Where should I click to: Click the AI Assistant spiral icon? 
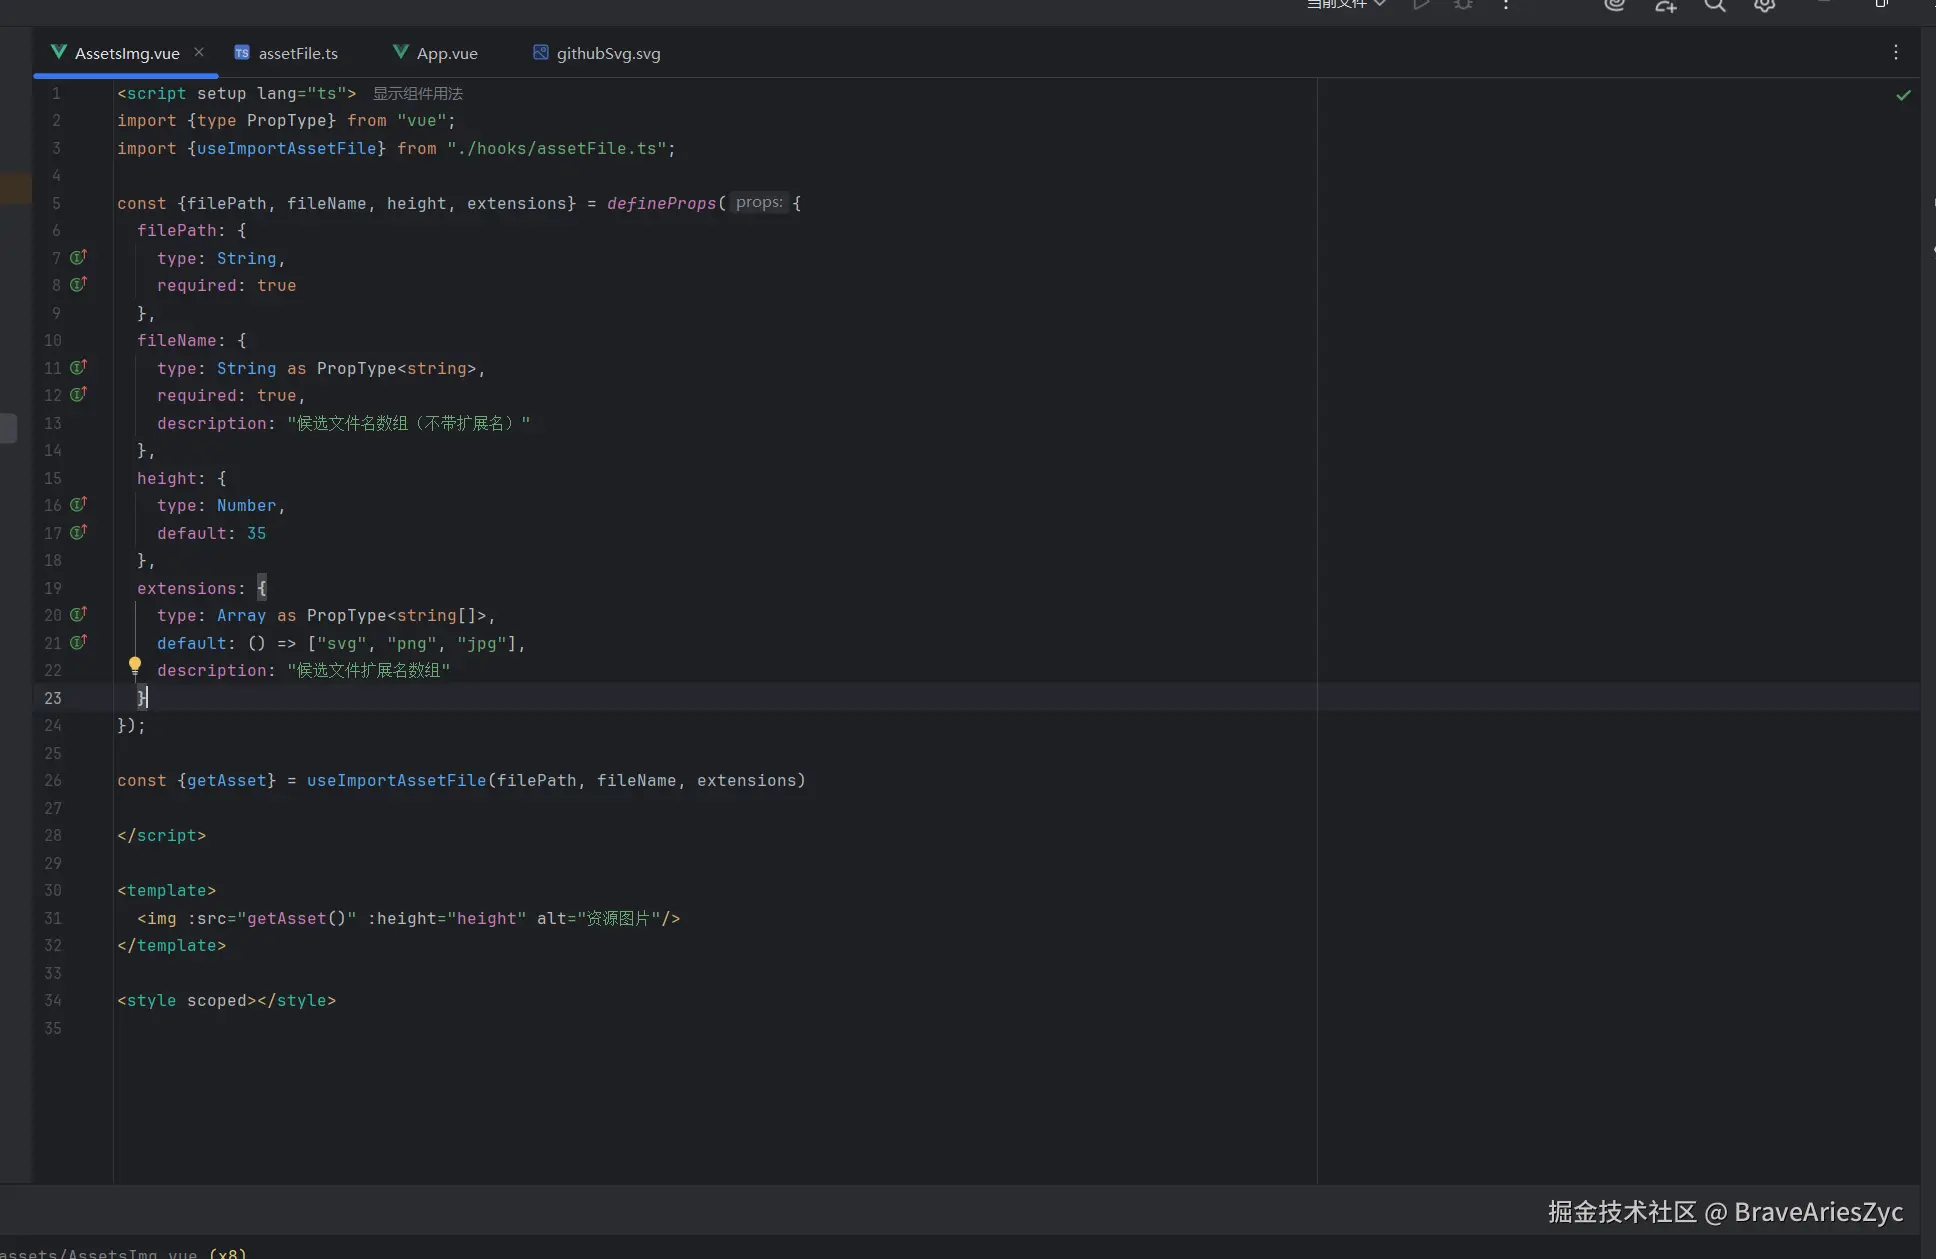(1614, 5)
